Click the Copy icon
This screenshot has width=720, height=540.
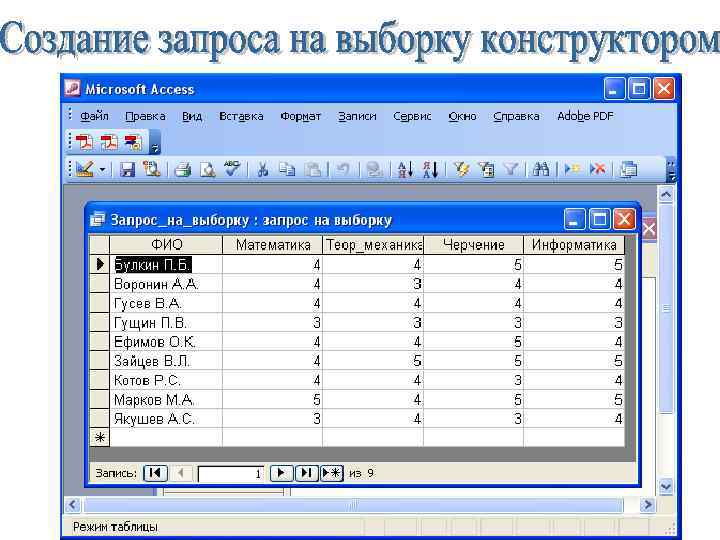pos(287,169)
